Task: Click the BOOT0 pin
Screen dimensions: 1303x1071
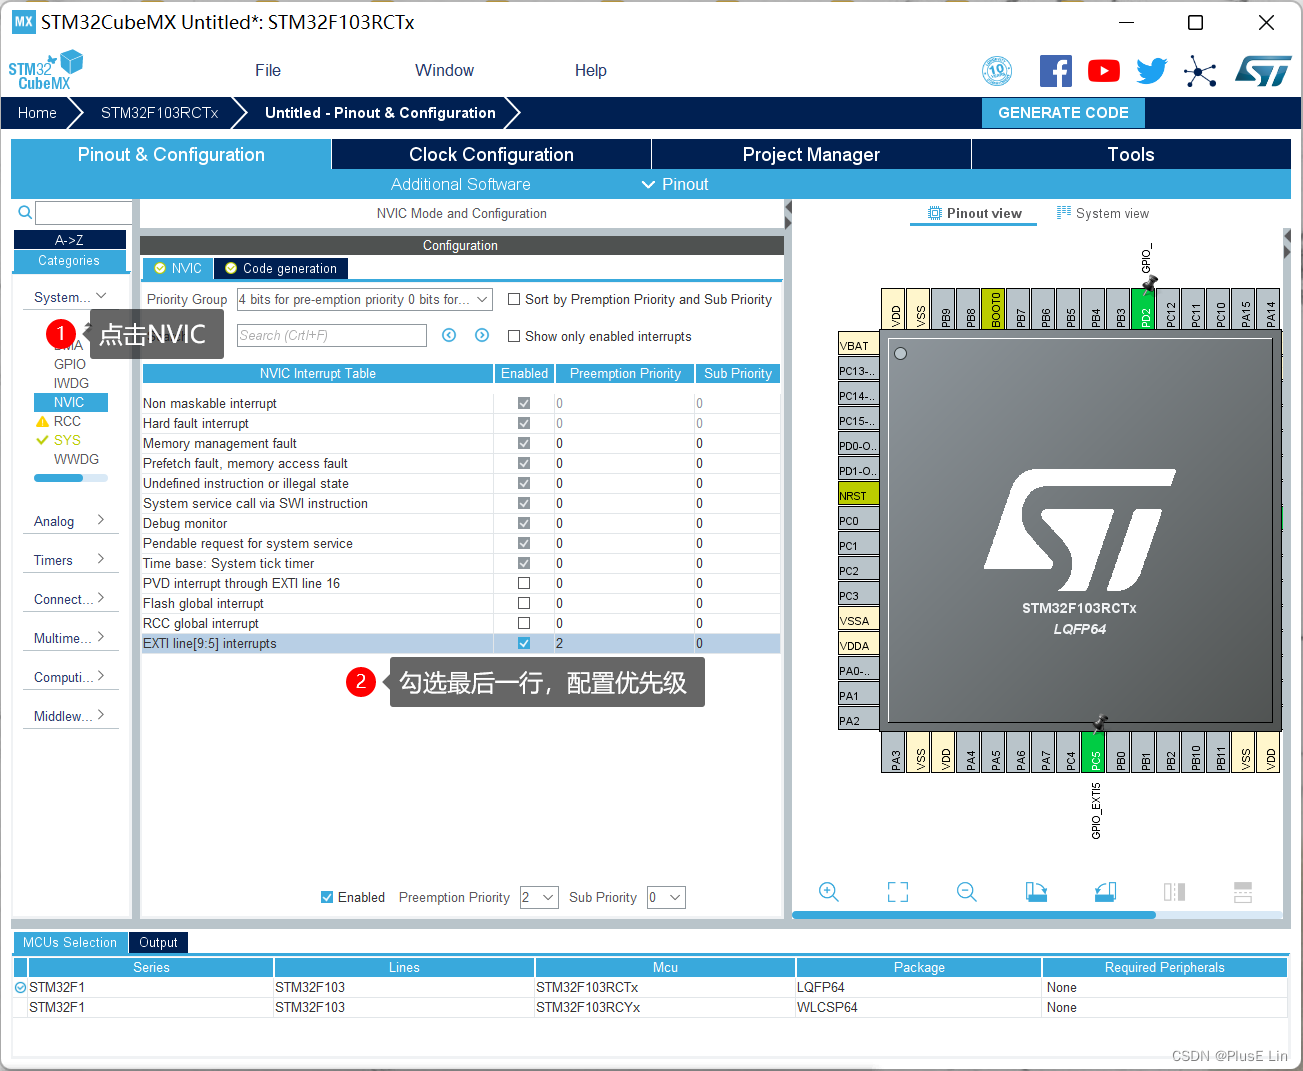Action: (994, 309)
